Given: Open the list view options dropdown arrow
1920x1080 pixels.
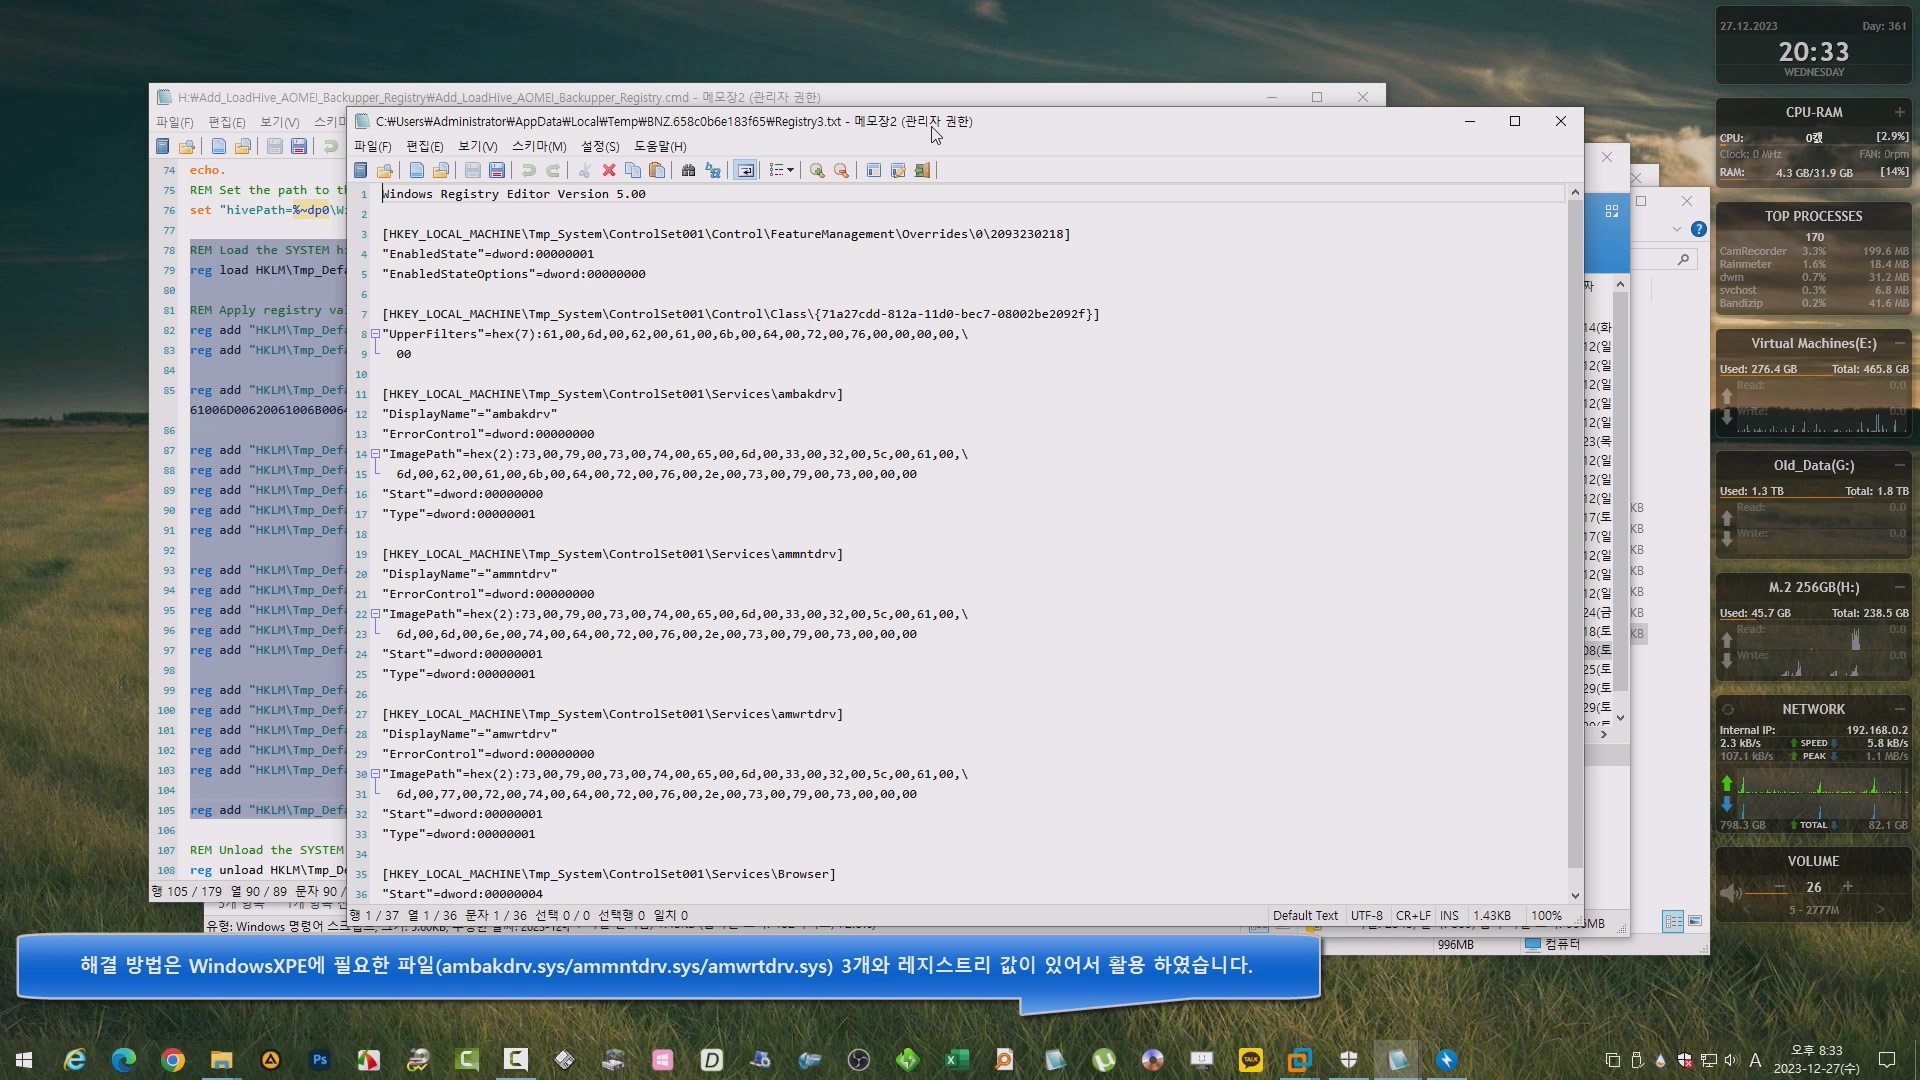Looking at the screenshot, I should [791, 171].
